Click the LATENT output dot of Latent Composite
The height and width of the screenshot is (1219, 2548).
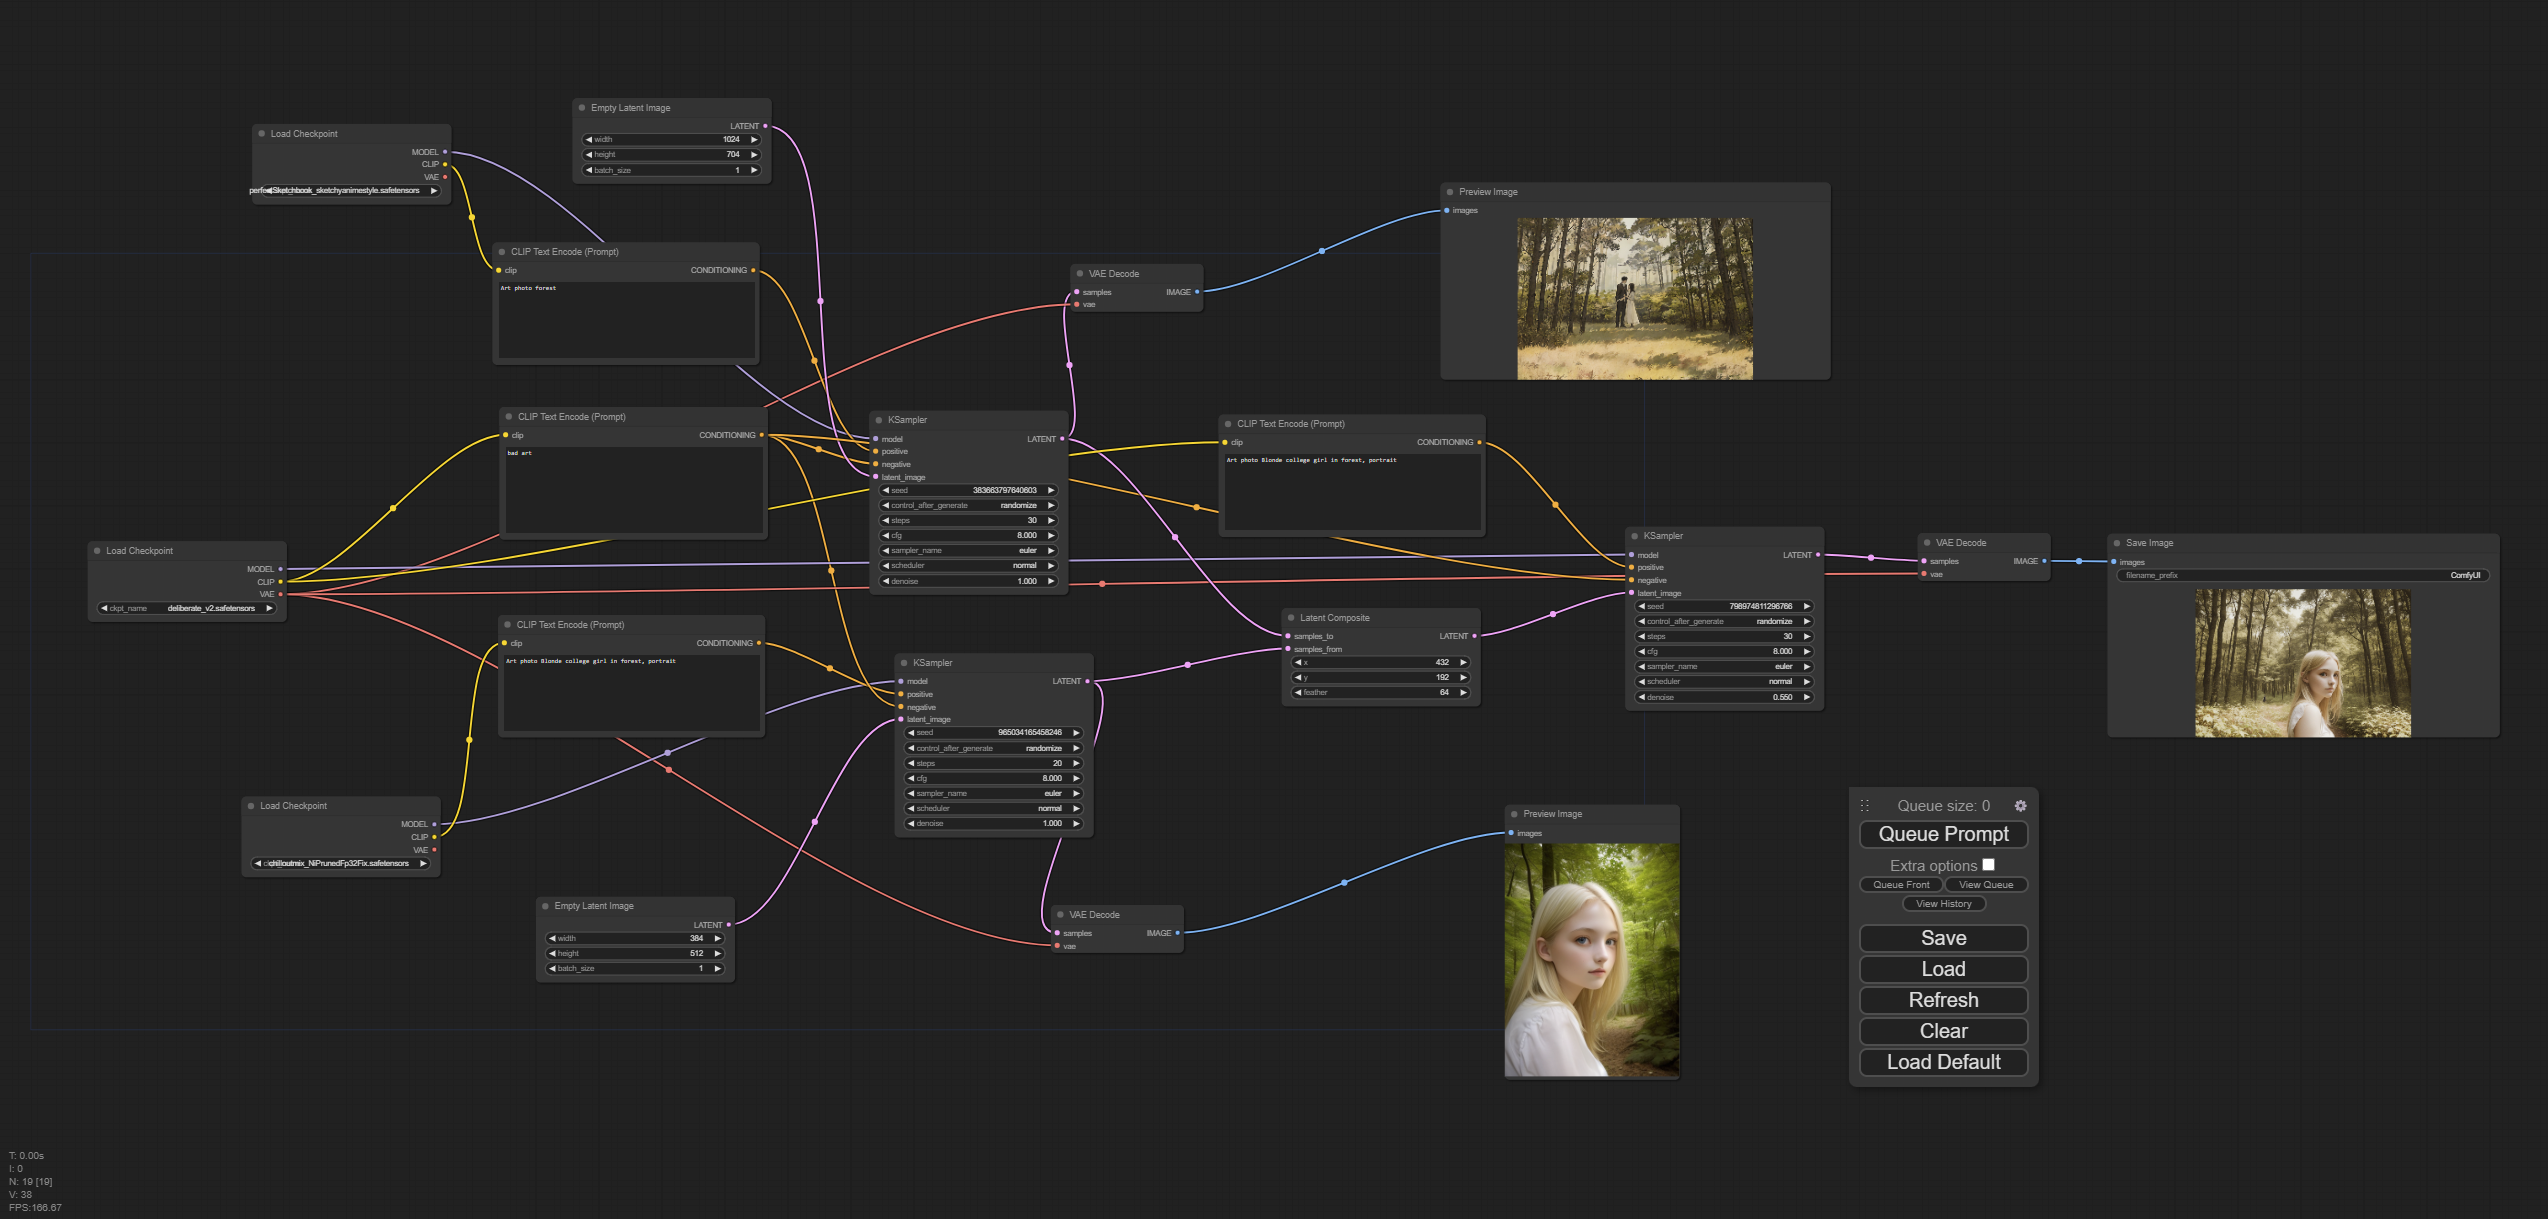click(x=1474, y=636)
